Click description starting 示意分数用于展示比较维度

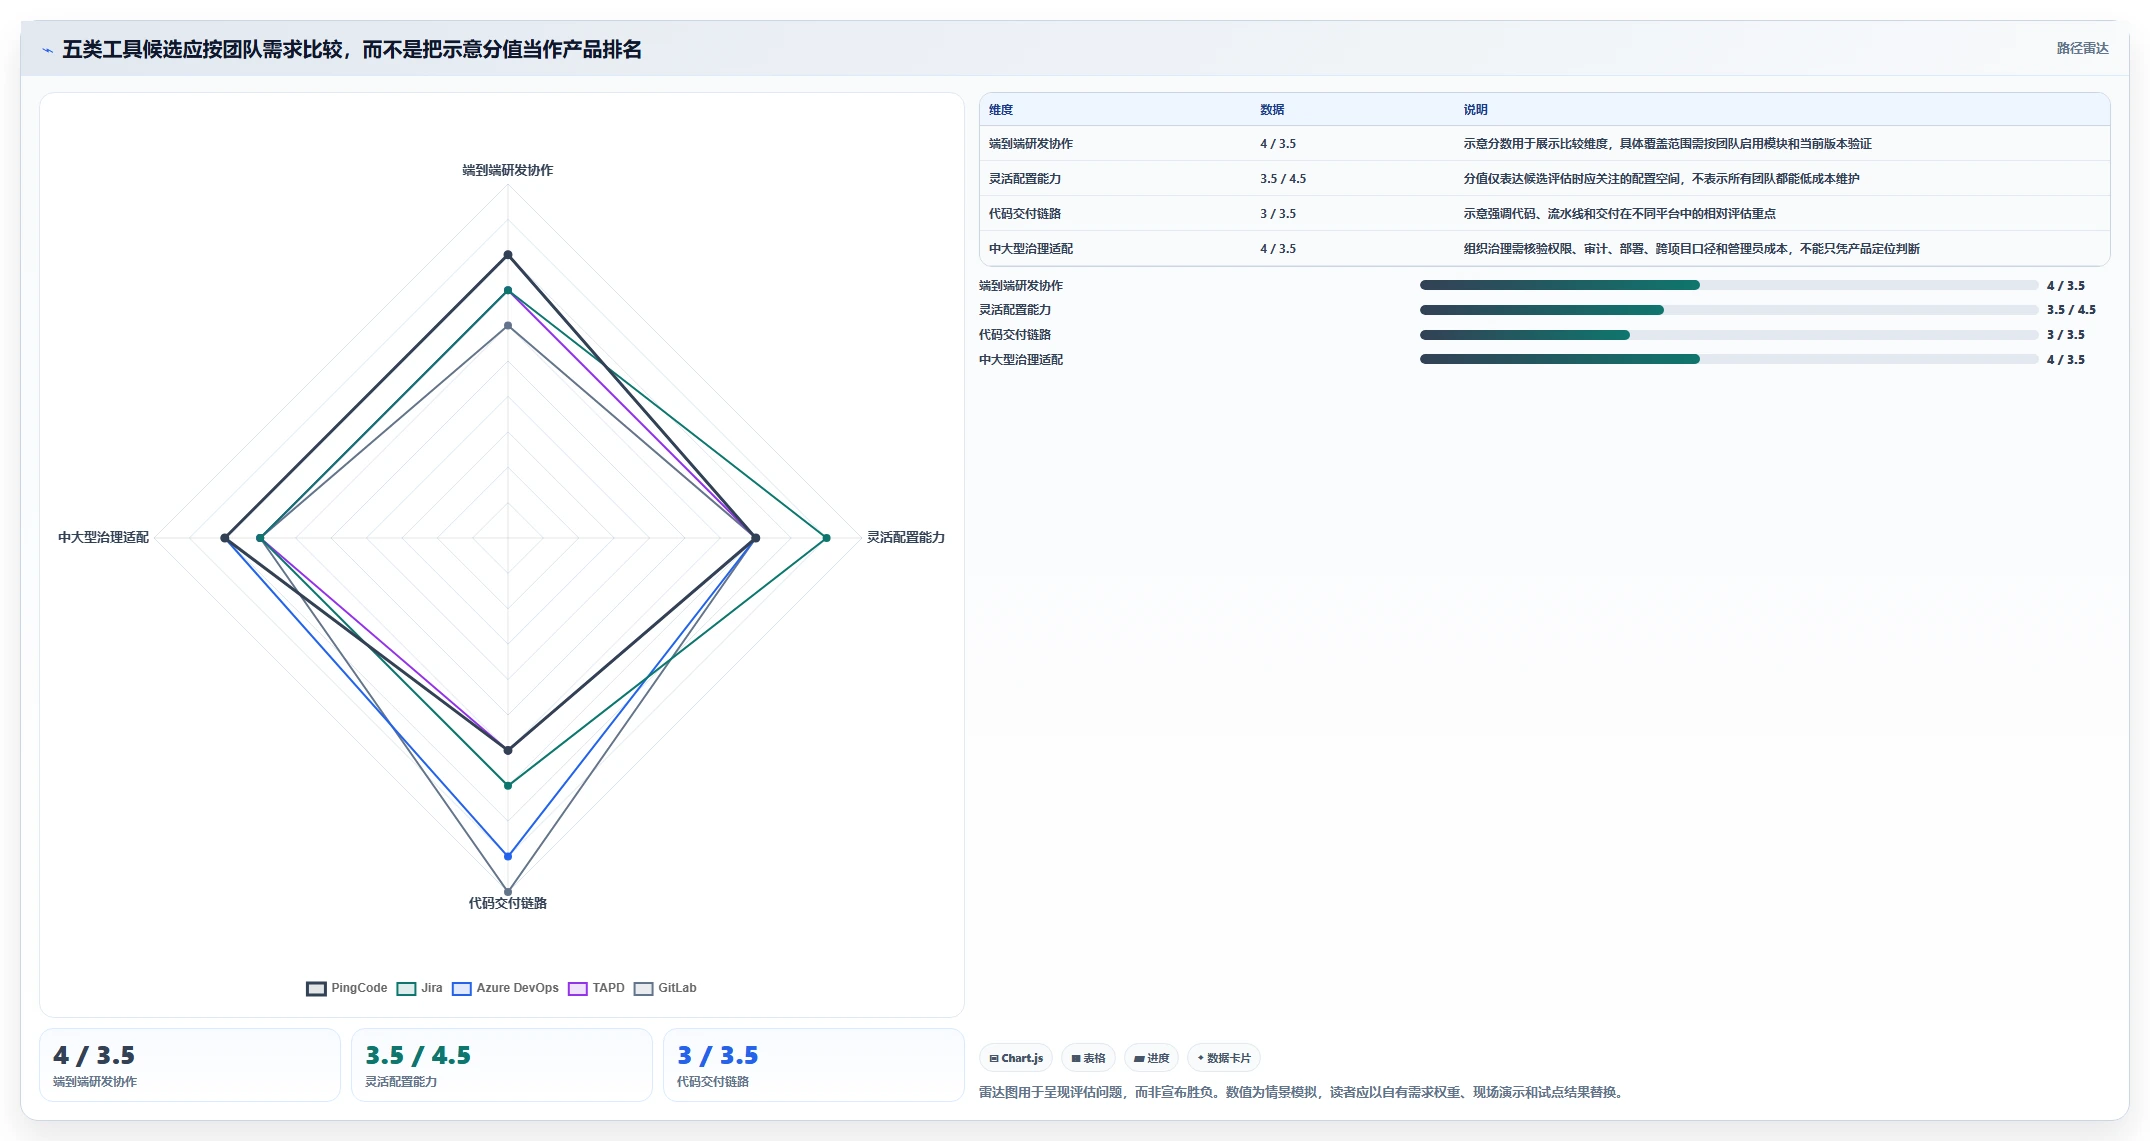tap(1667, 144)
